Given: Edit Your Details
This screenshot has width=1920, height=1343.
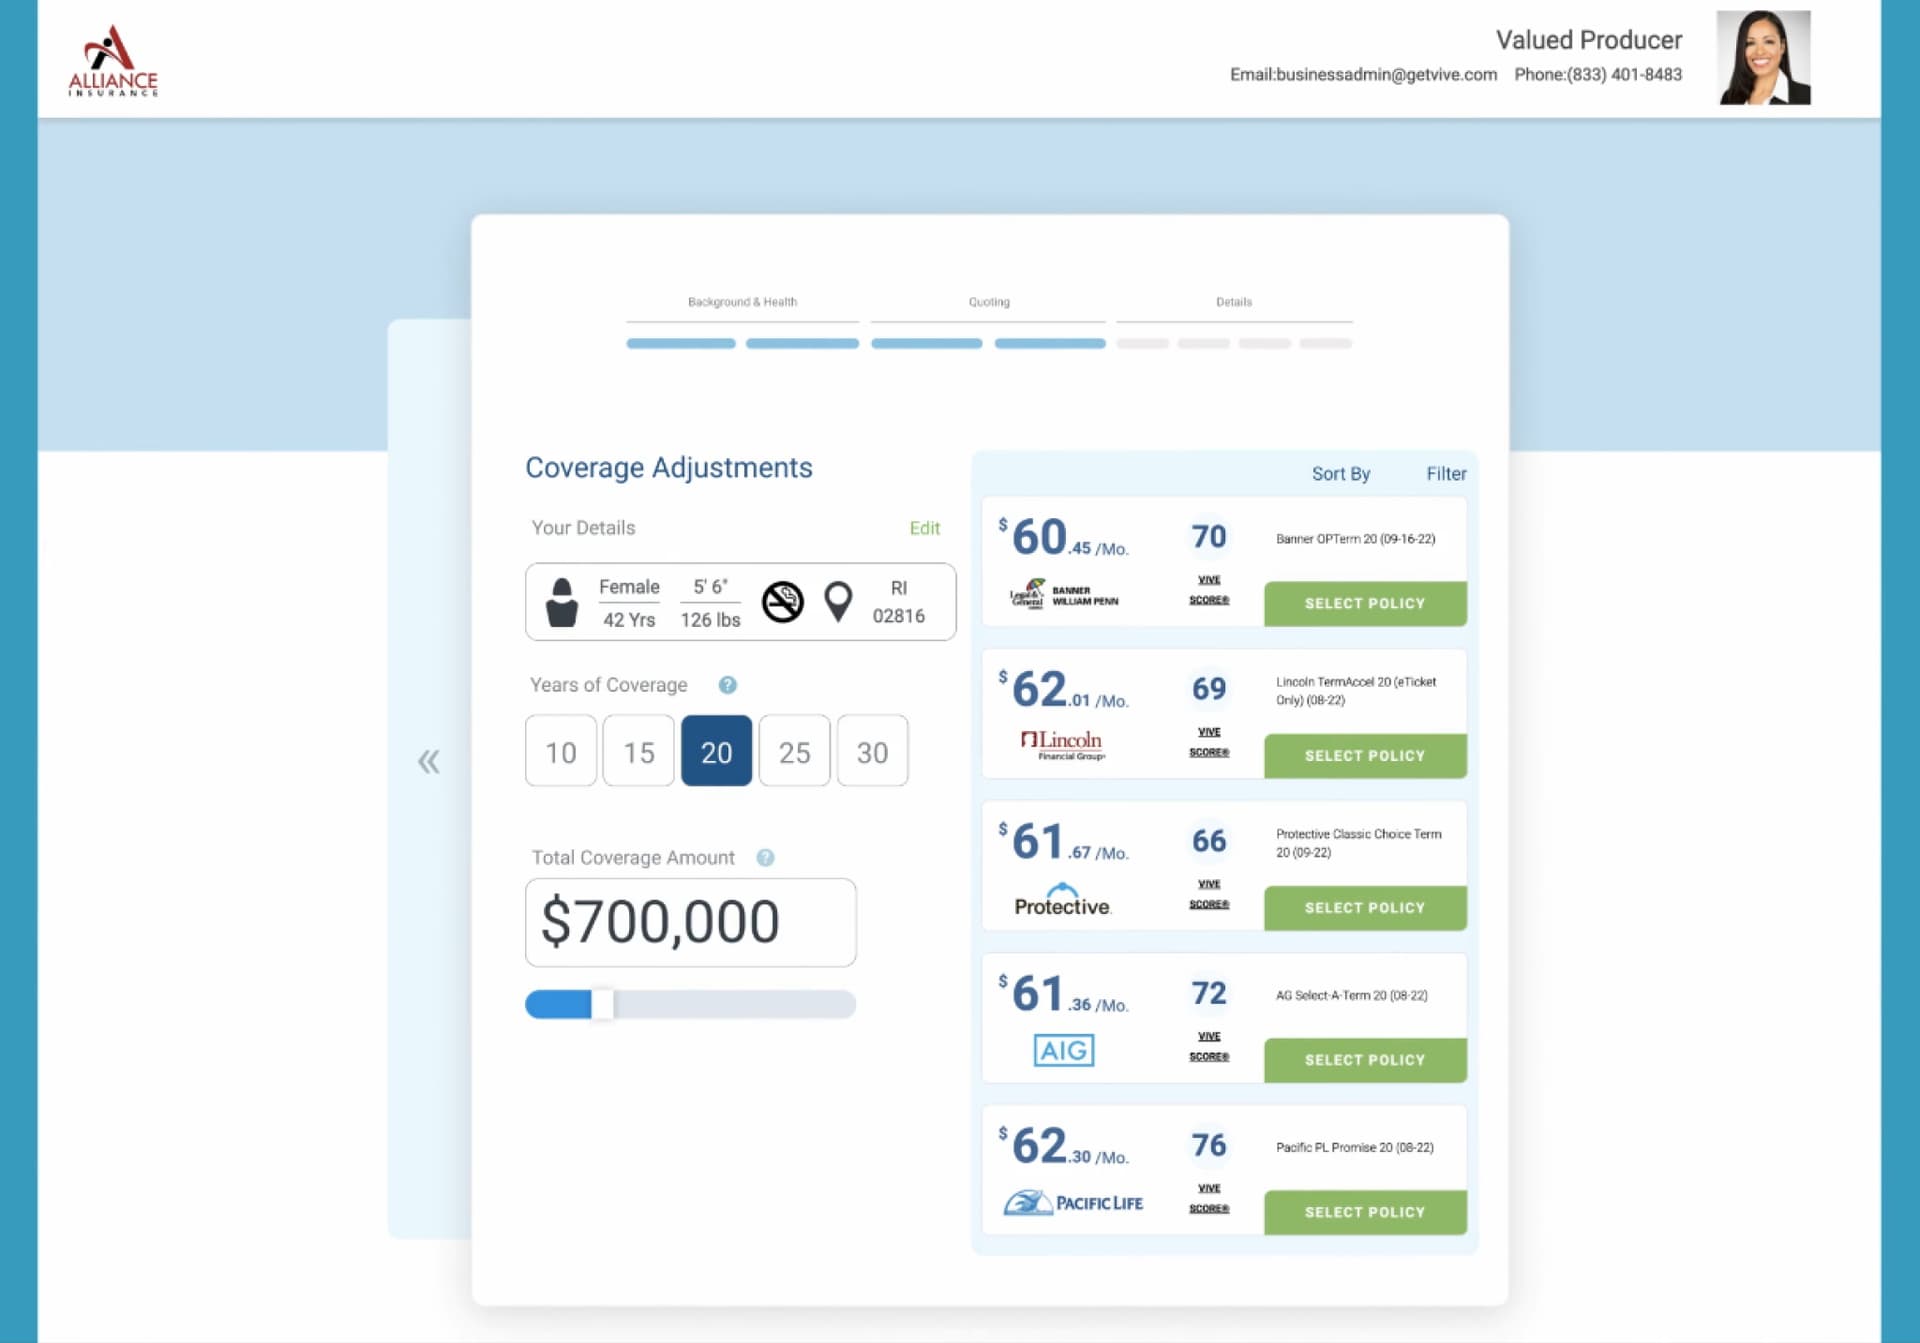Looking at the screenshot, I should click(x=924, y=528).
